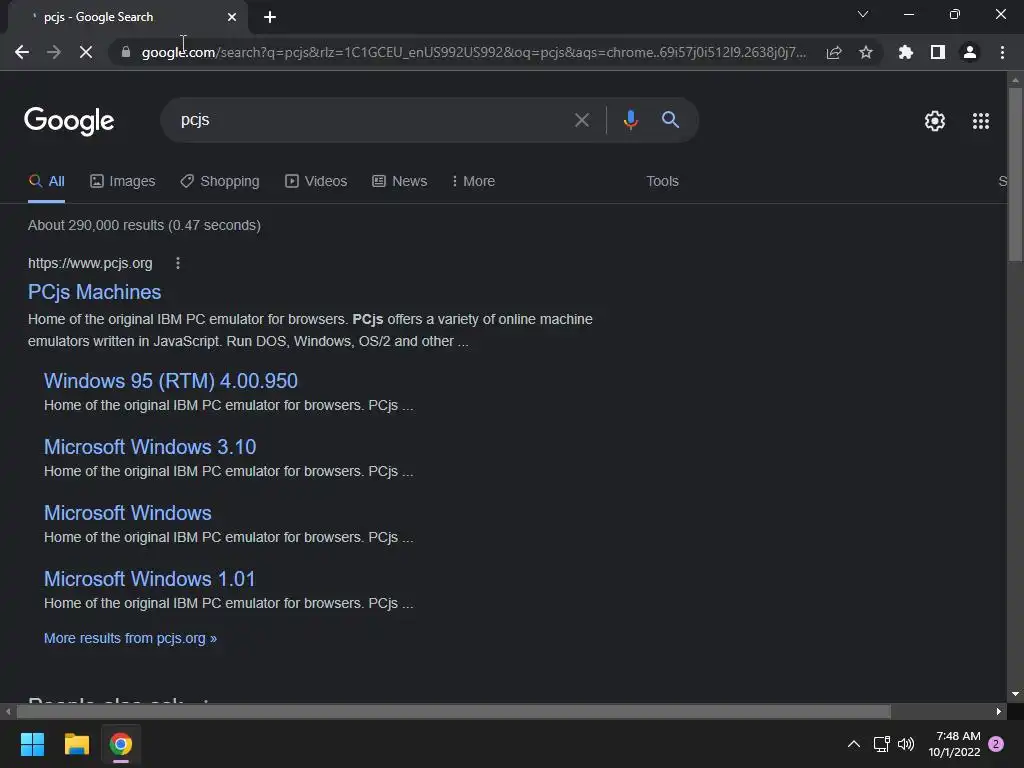Open the Extensions puzzle icon
The image size is (1024, 768).
905,52
